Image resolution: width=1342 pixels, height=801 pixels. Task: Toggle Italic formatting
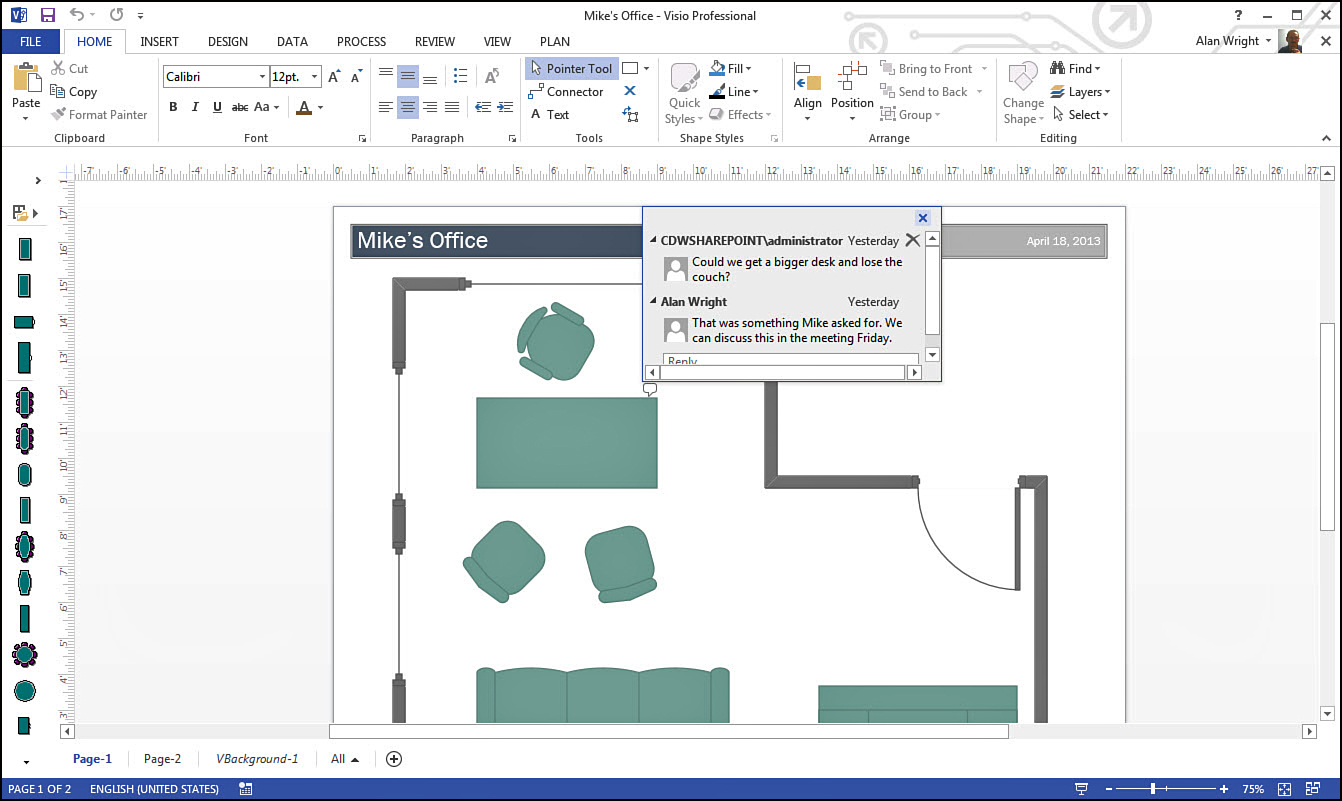[195, 107]
